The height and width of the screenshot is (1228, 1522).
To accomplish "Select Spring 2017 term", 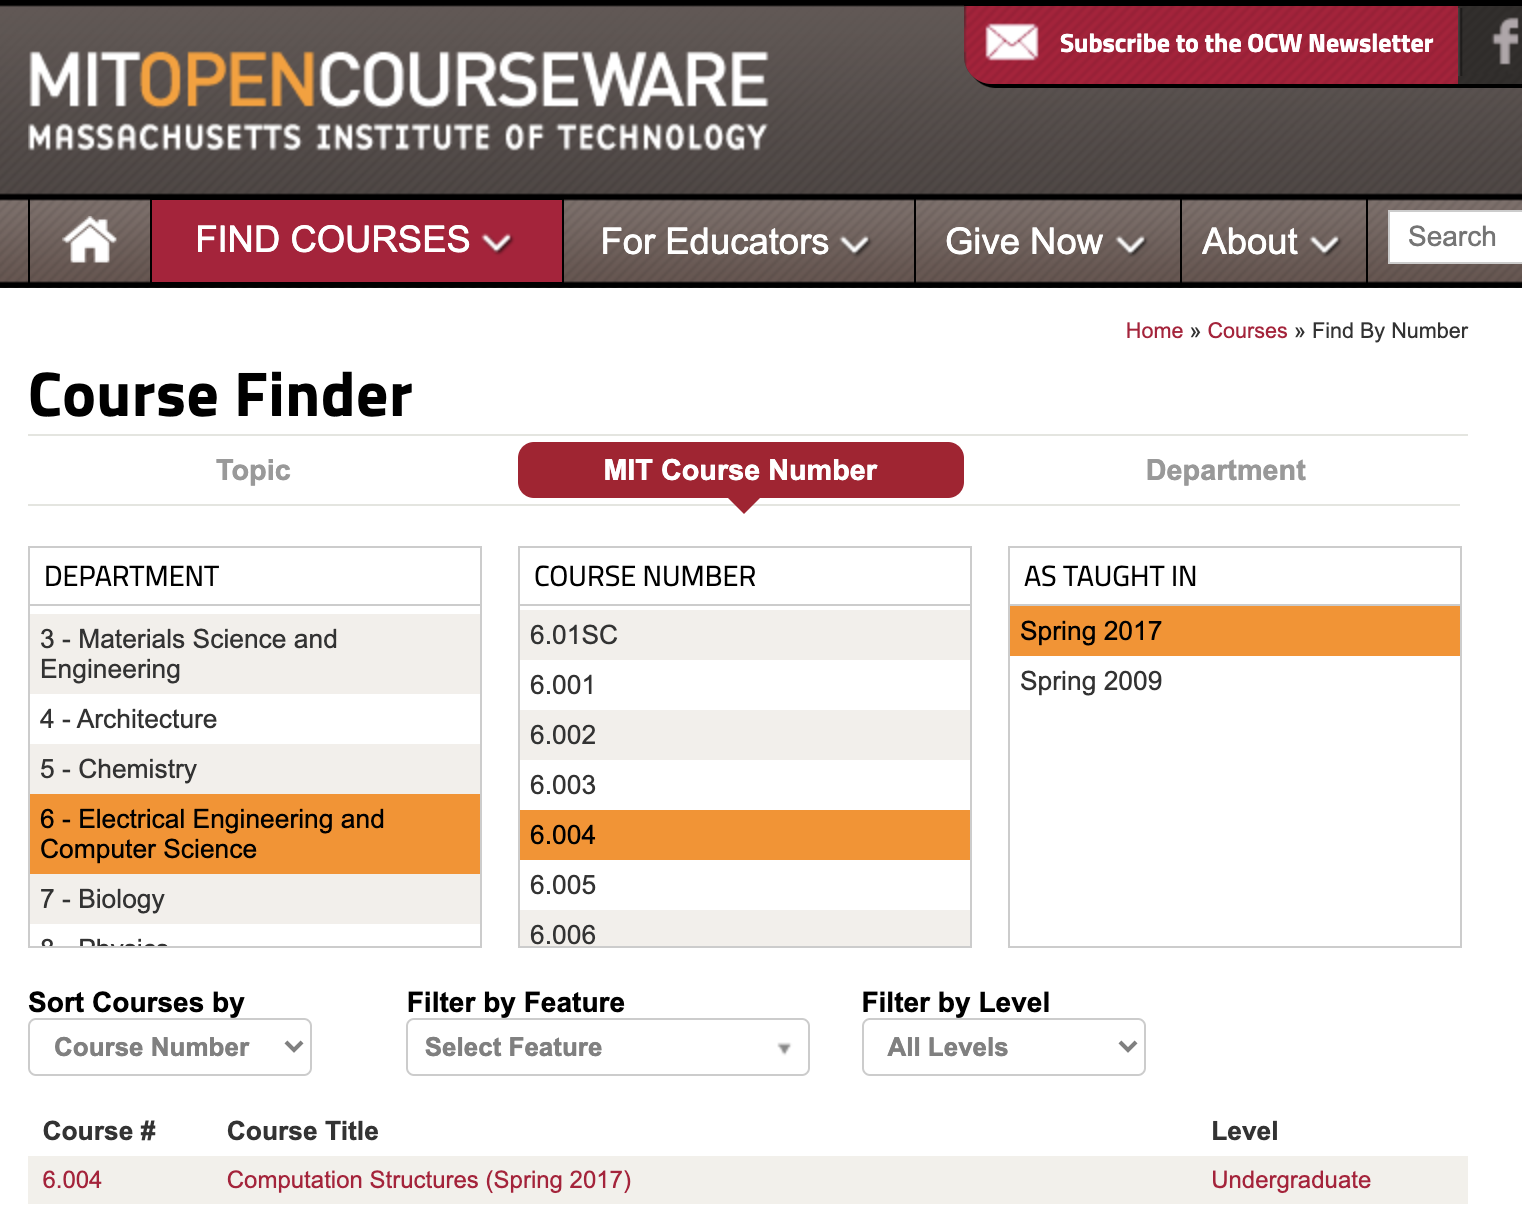I will click(1235, 631).
